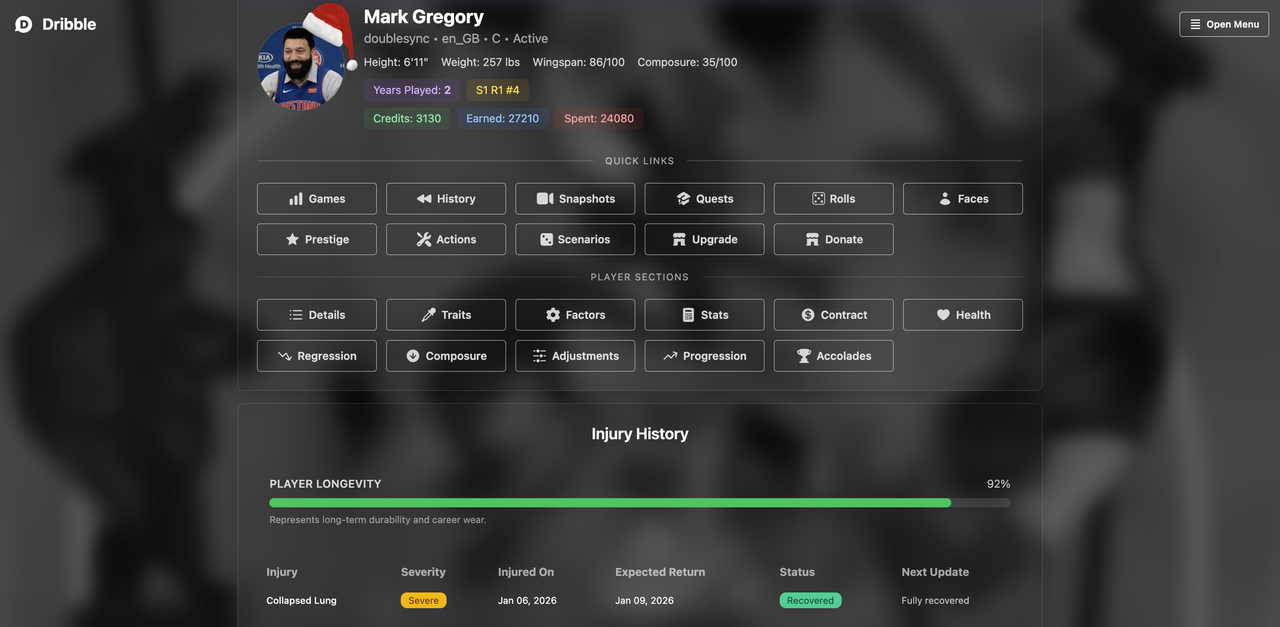
Task: Switch to the Contract section
Action: 834,315
